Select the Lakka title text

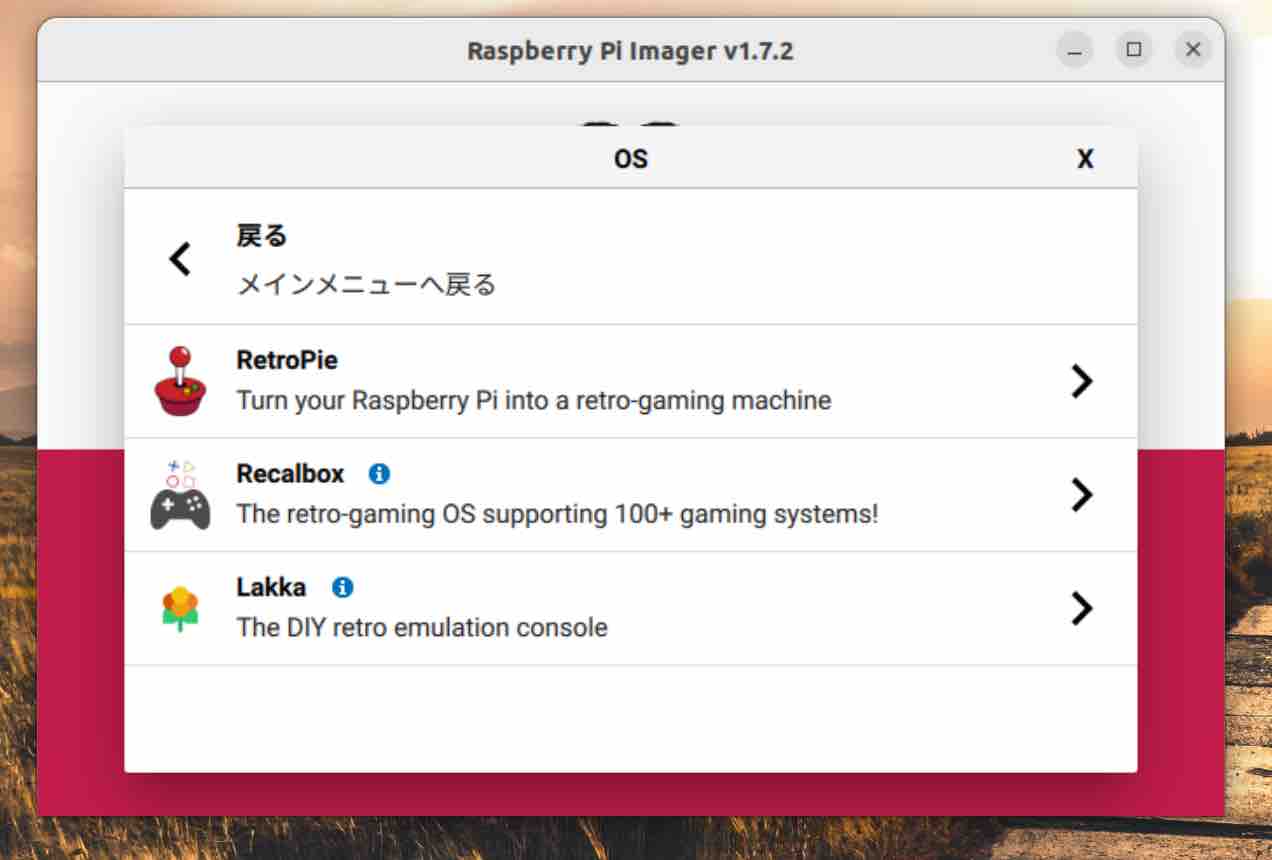271,587
